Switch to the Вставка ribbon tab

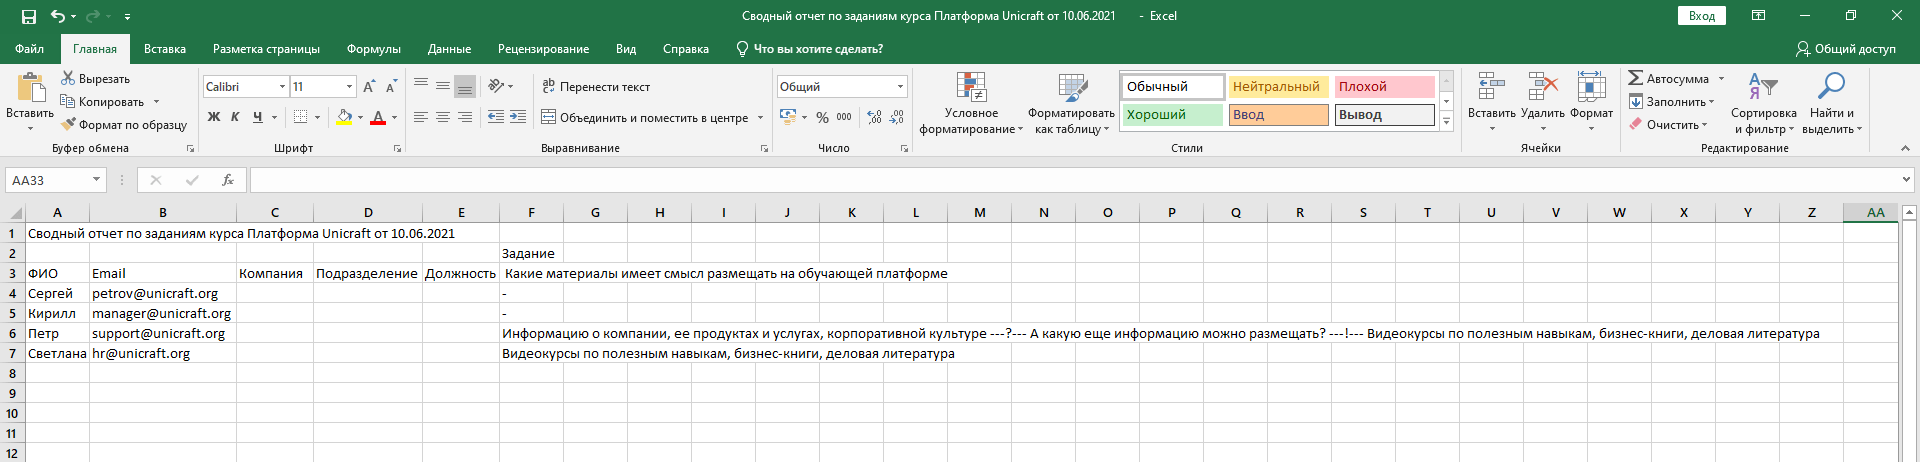[x=165, y=49]
